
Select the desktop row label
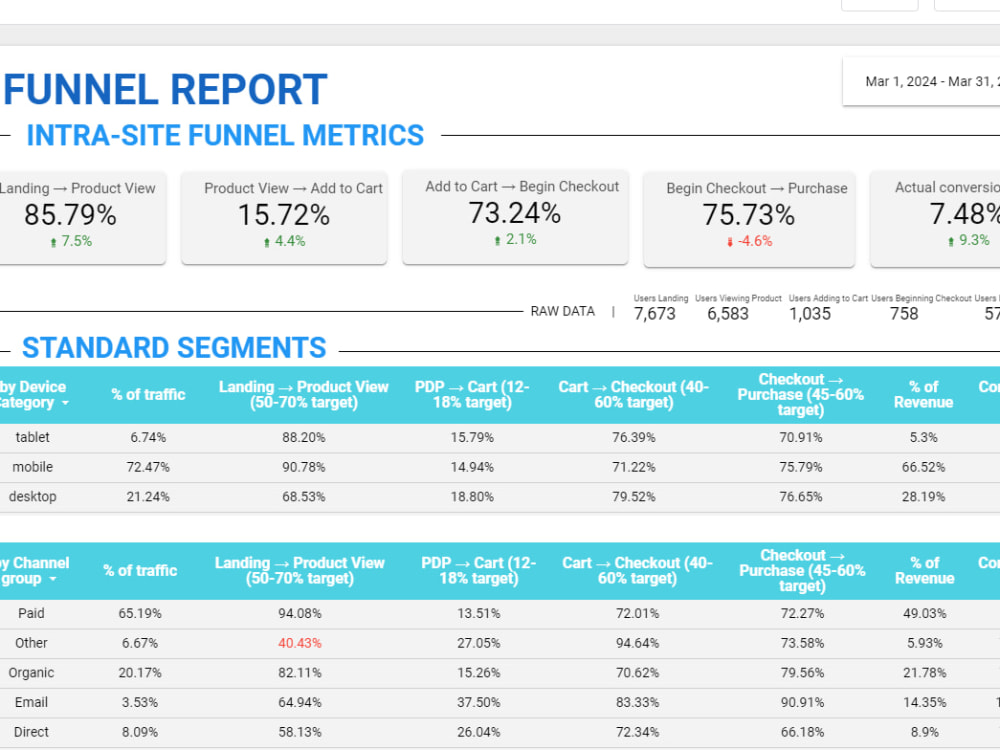coord(33,497)
